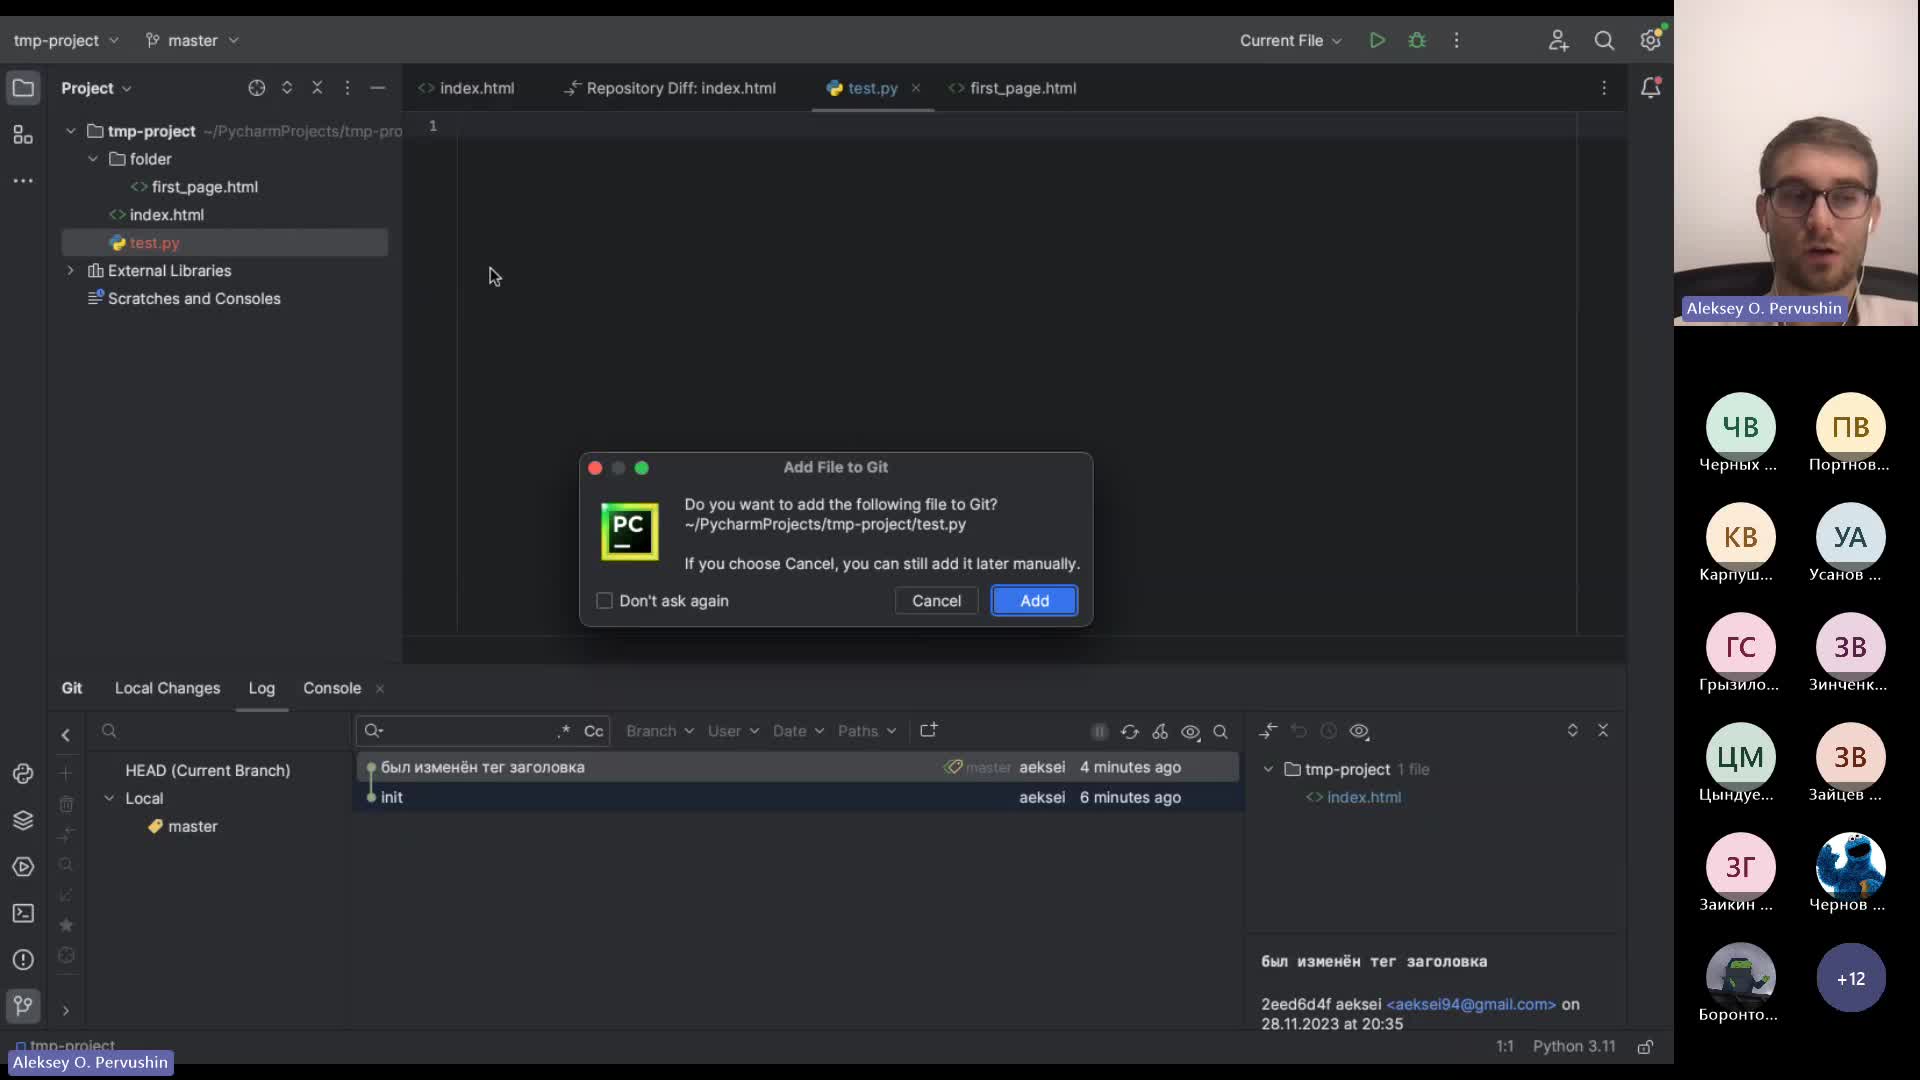Click the Cherry-Pick icon in Git log

coord(1160,732)
